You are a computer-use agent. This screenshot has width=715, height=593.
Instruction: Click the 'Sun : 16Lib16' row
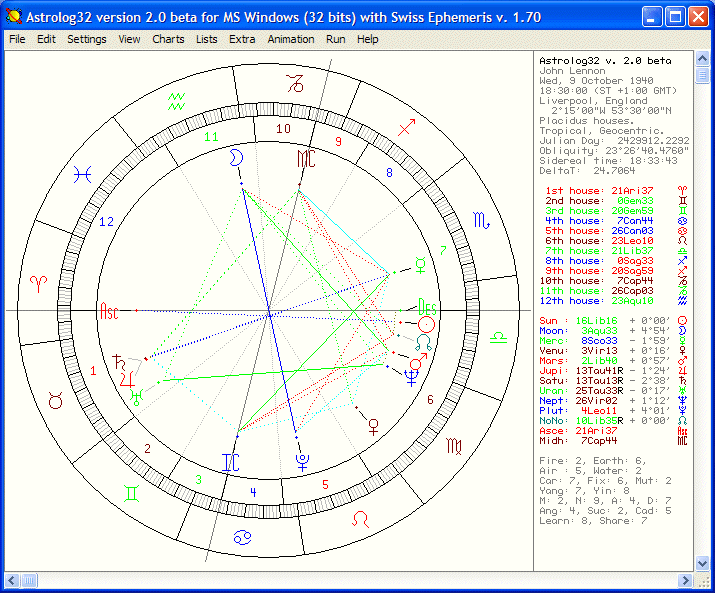[613, 321]
